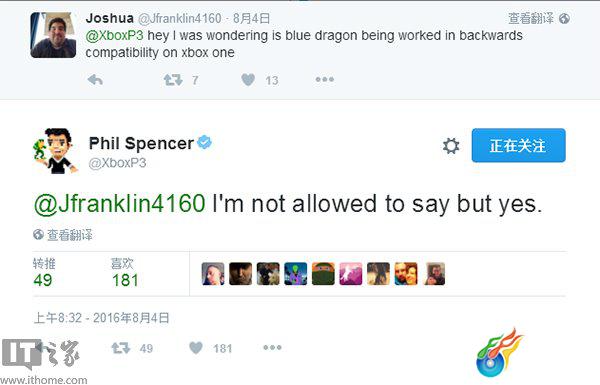Toggle the blue 正在关注 following button
The width and height of the screenshot is (600, 385).
click(x=518, y=145)
